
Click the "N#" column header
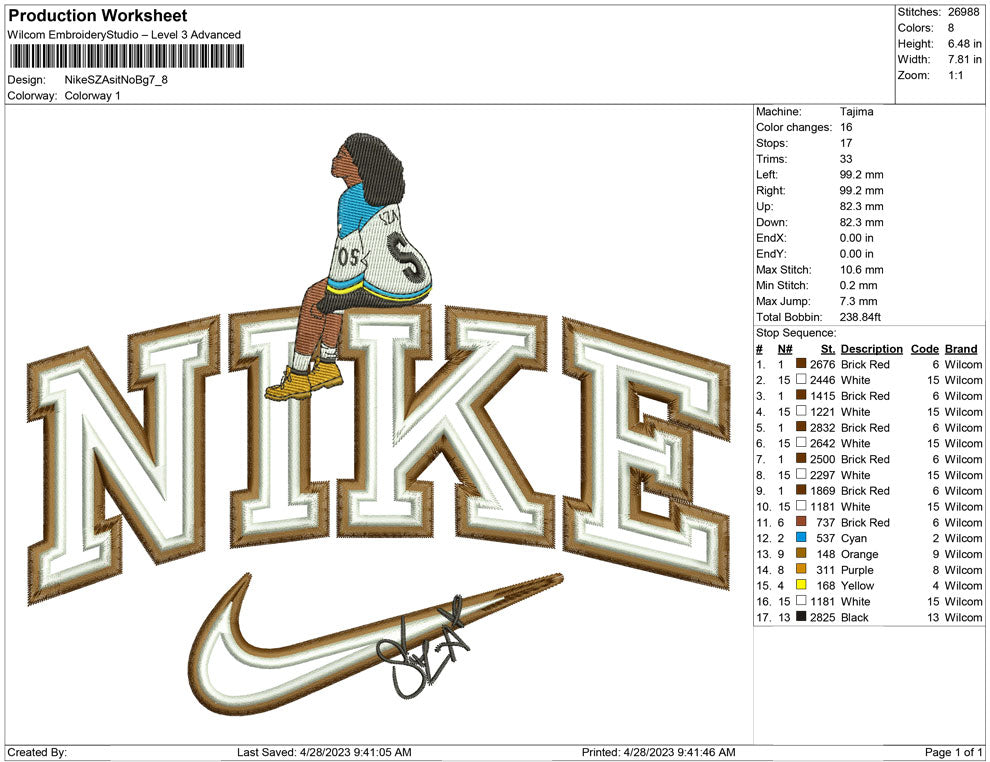point(785,349)
